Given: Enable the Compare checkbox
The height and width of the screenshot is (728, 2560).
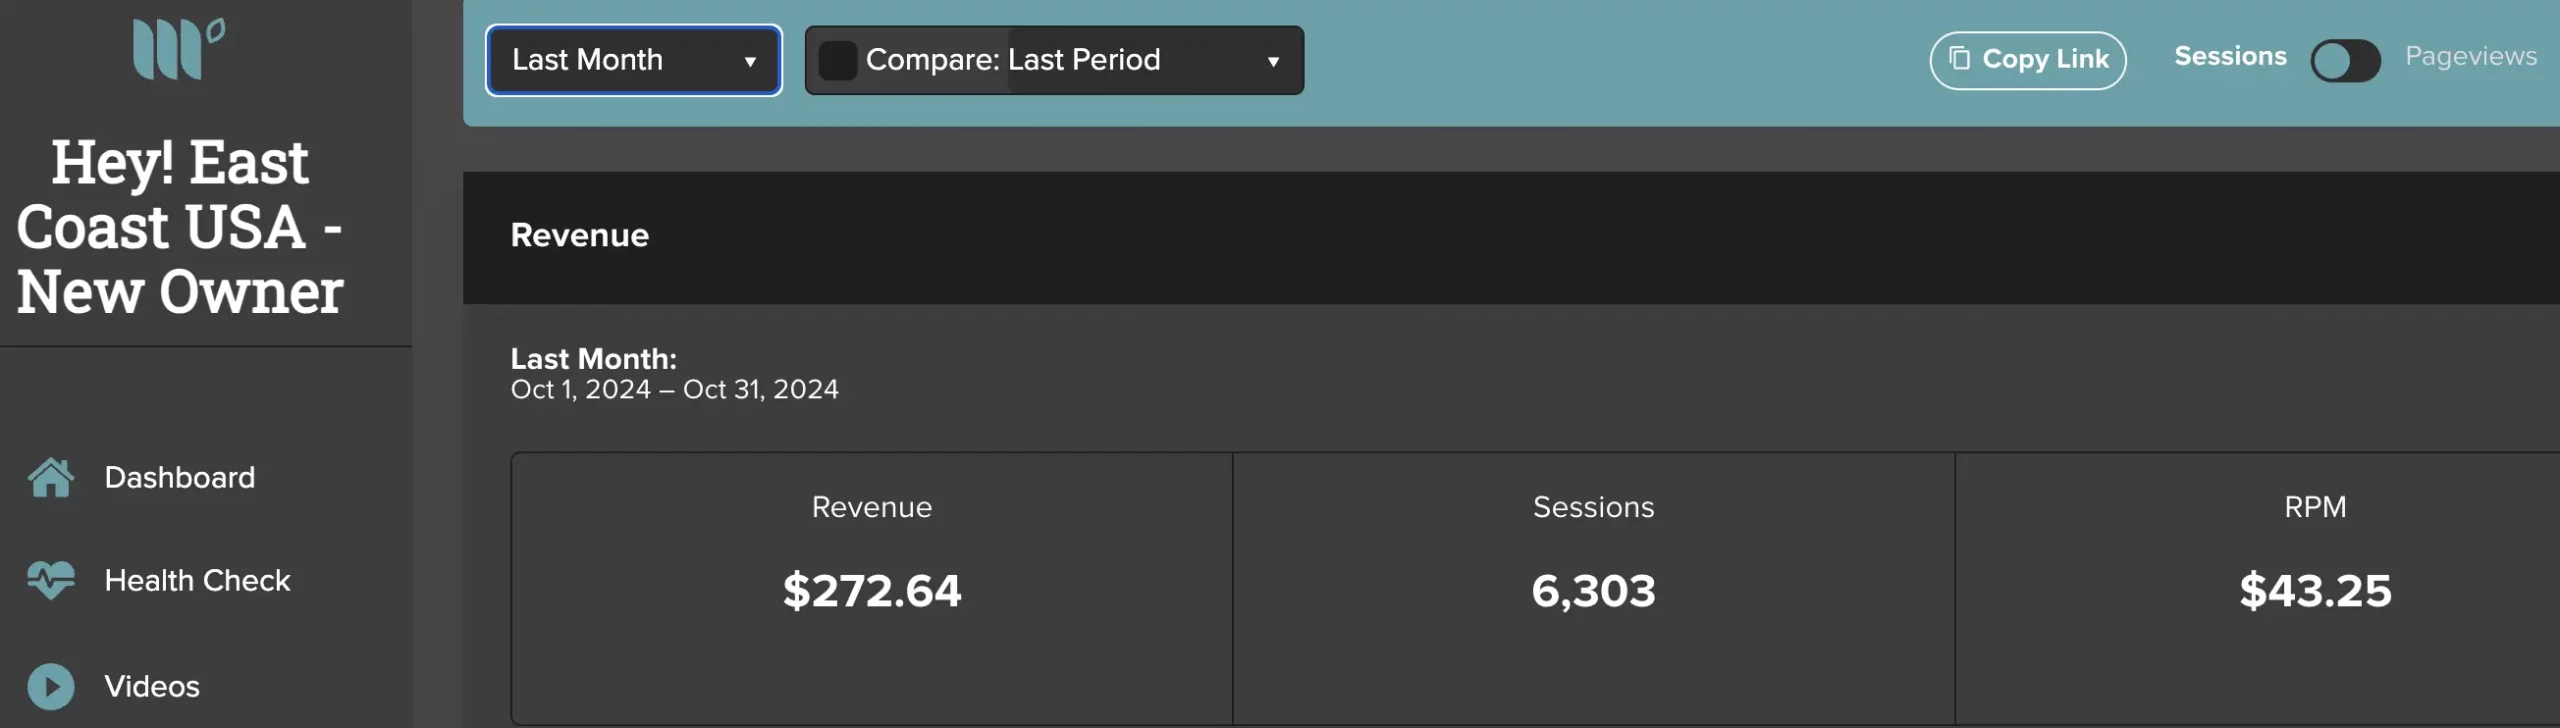Looking at the screenshot, I should 838,60.
